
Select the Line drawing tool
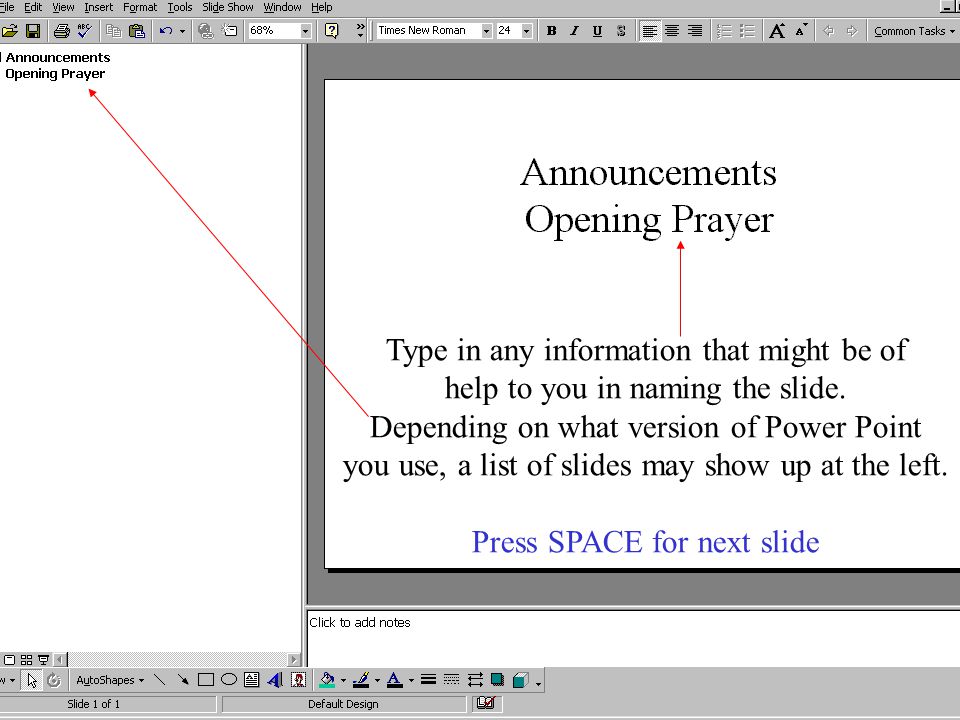point(160,680)
